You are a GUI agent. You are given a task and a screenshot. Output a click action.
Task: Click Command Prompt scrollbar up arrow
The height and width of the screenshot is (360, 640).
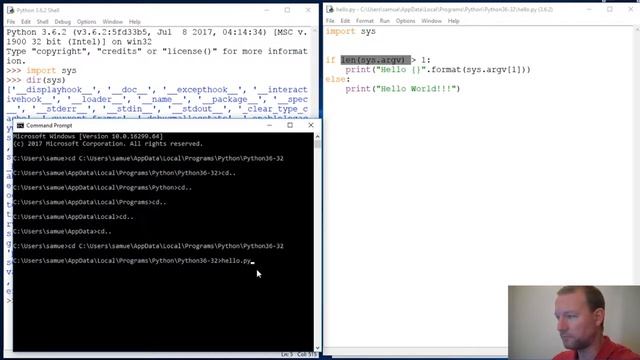318,137
